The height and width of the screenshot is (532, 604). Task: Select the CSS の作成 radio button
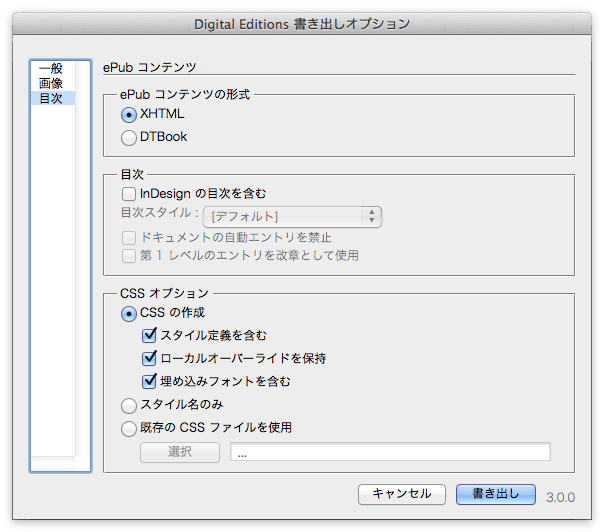[x=129, y=314]
